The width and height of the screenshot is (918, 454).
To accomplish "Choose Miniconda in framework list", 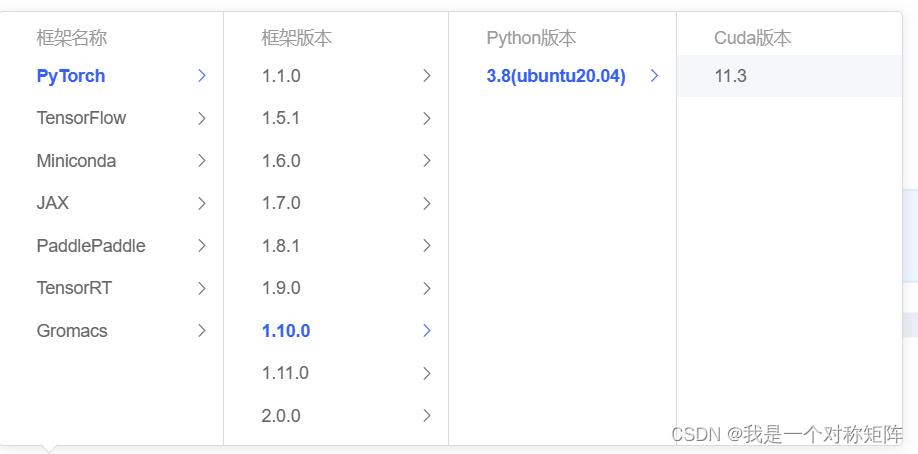I will pyautogui.click(x=76, y=161).
